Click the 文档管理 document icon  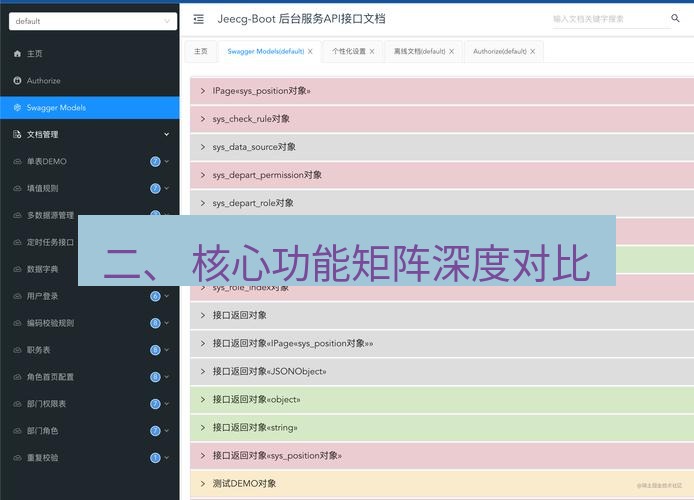pos(17,135)
